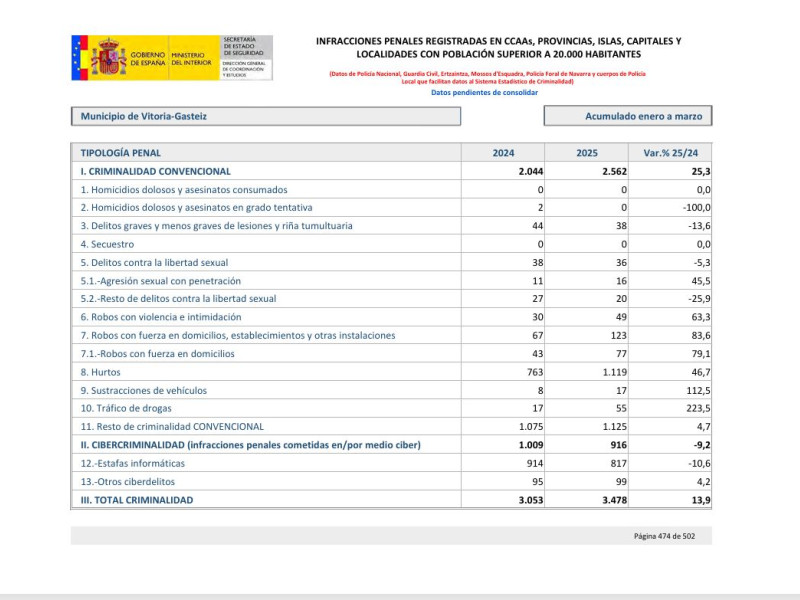
Task: Click the 112,5 variation for sustracciones de vehículos
Action: click(x=698, y=391)
